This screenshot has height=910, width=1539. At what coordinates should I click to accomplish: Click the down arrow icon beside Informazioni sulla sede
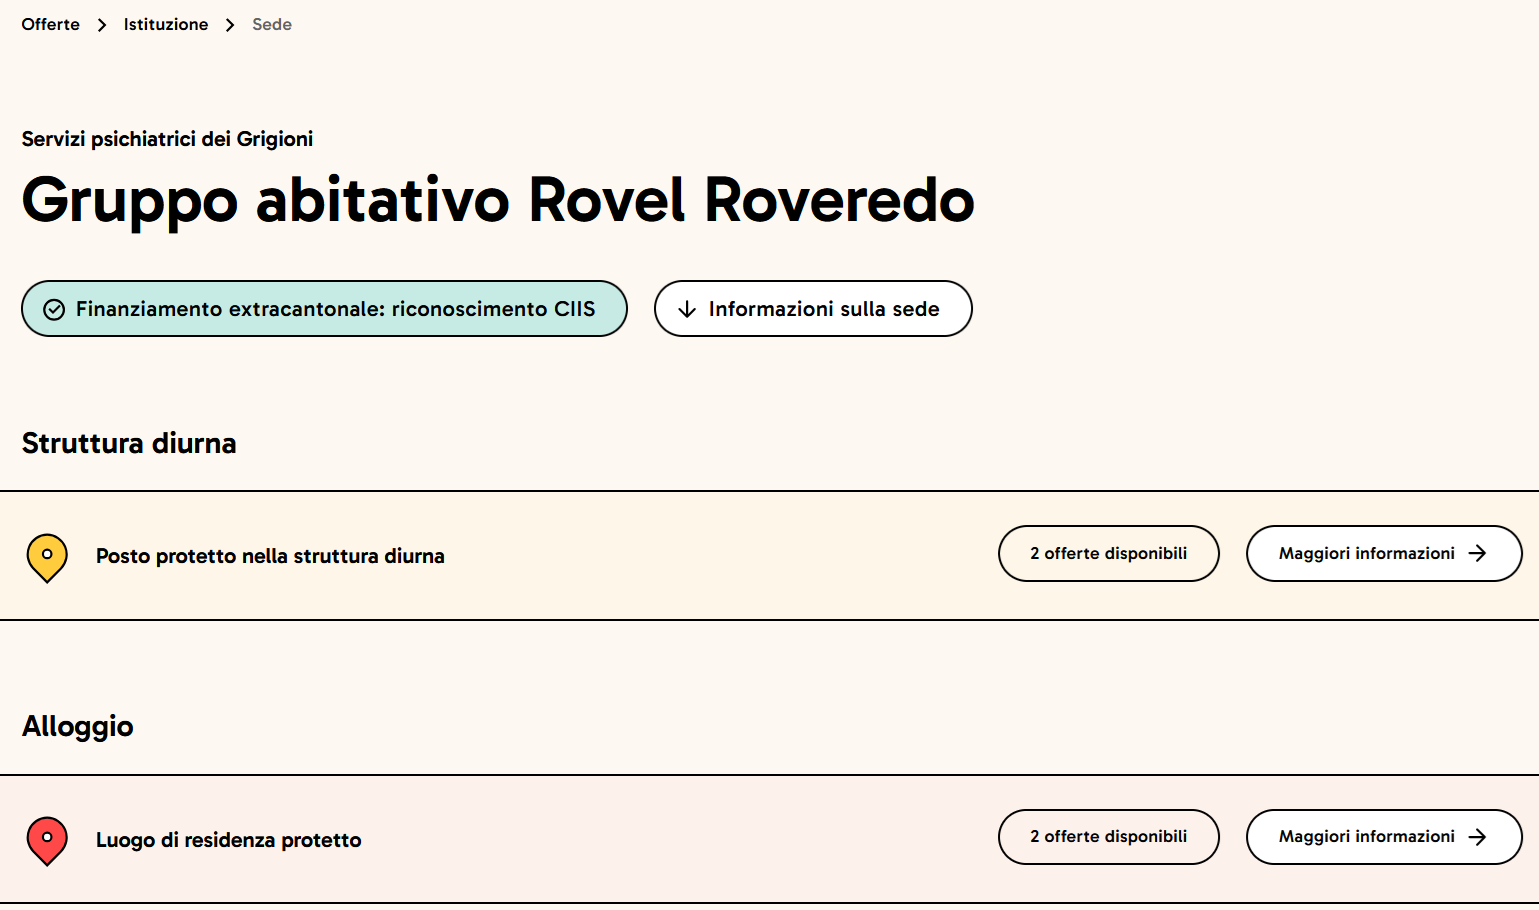(687, 310)
